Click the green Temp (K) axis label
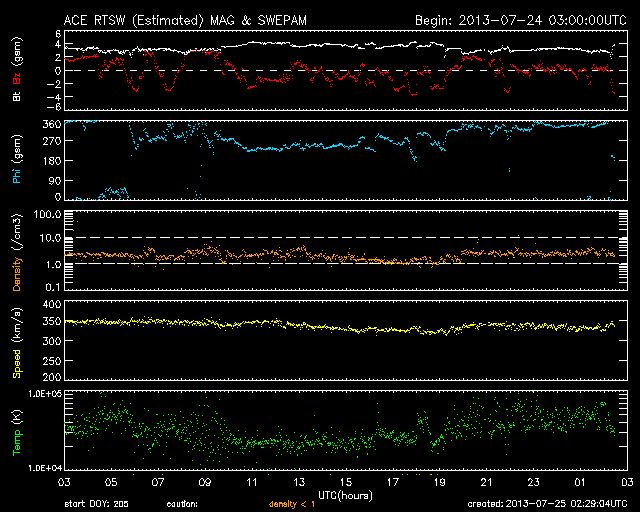The width and height of the screenshot is (640, 512). 16,430
